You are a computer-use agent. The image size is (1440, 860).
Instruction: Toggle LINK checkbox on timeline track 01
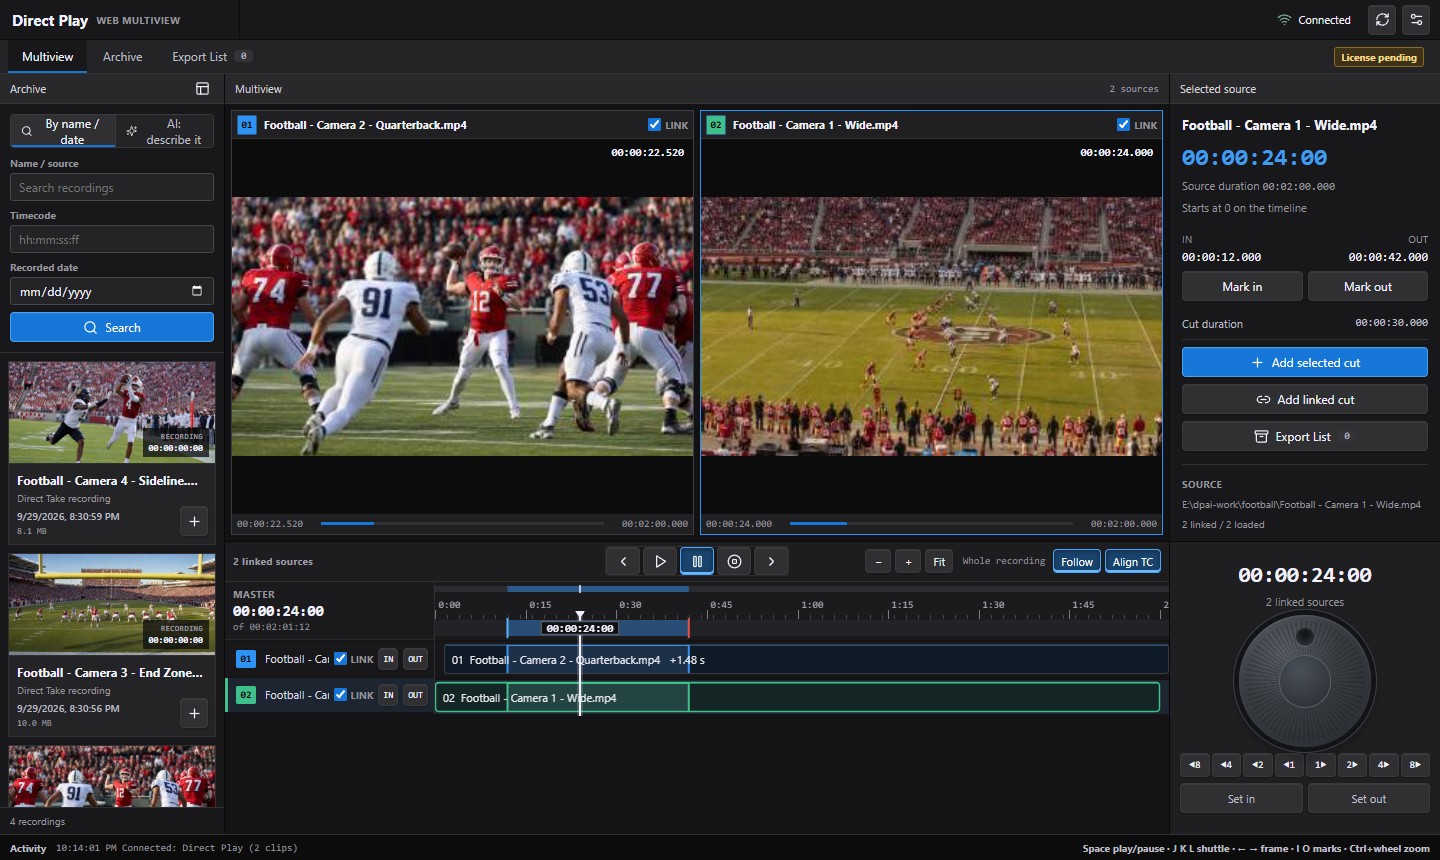341,659
